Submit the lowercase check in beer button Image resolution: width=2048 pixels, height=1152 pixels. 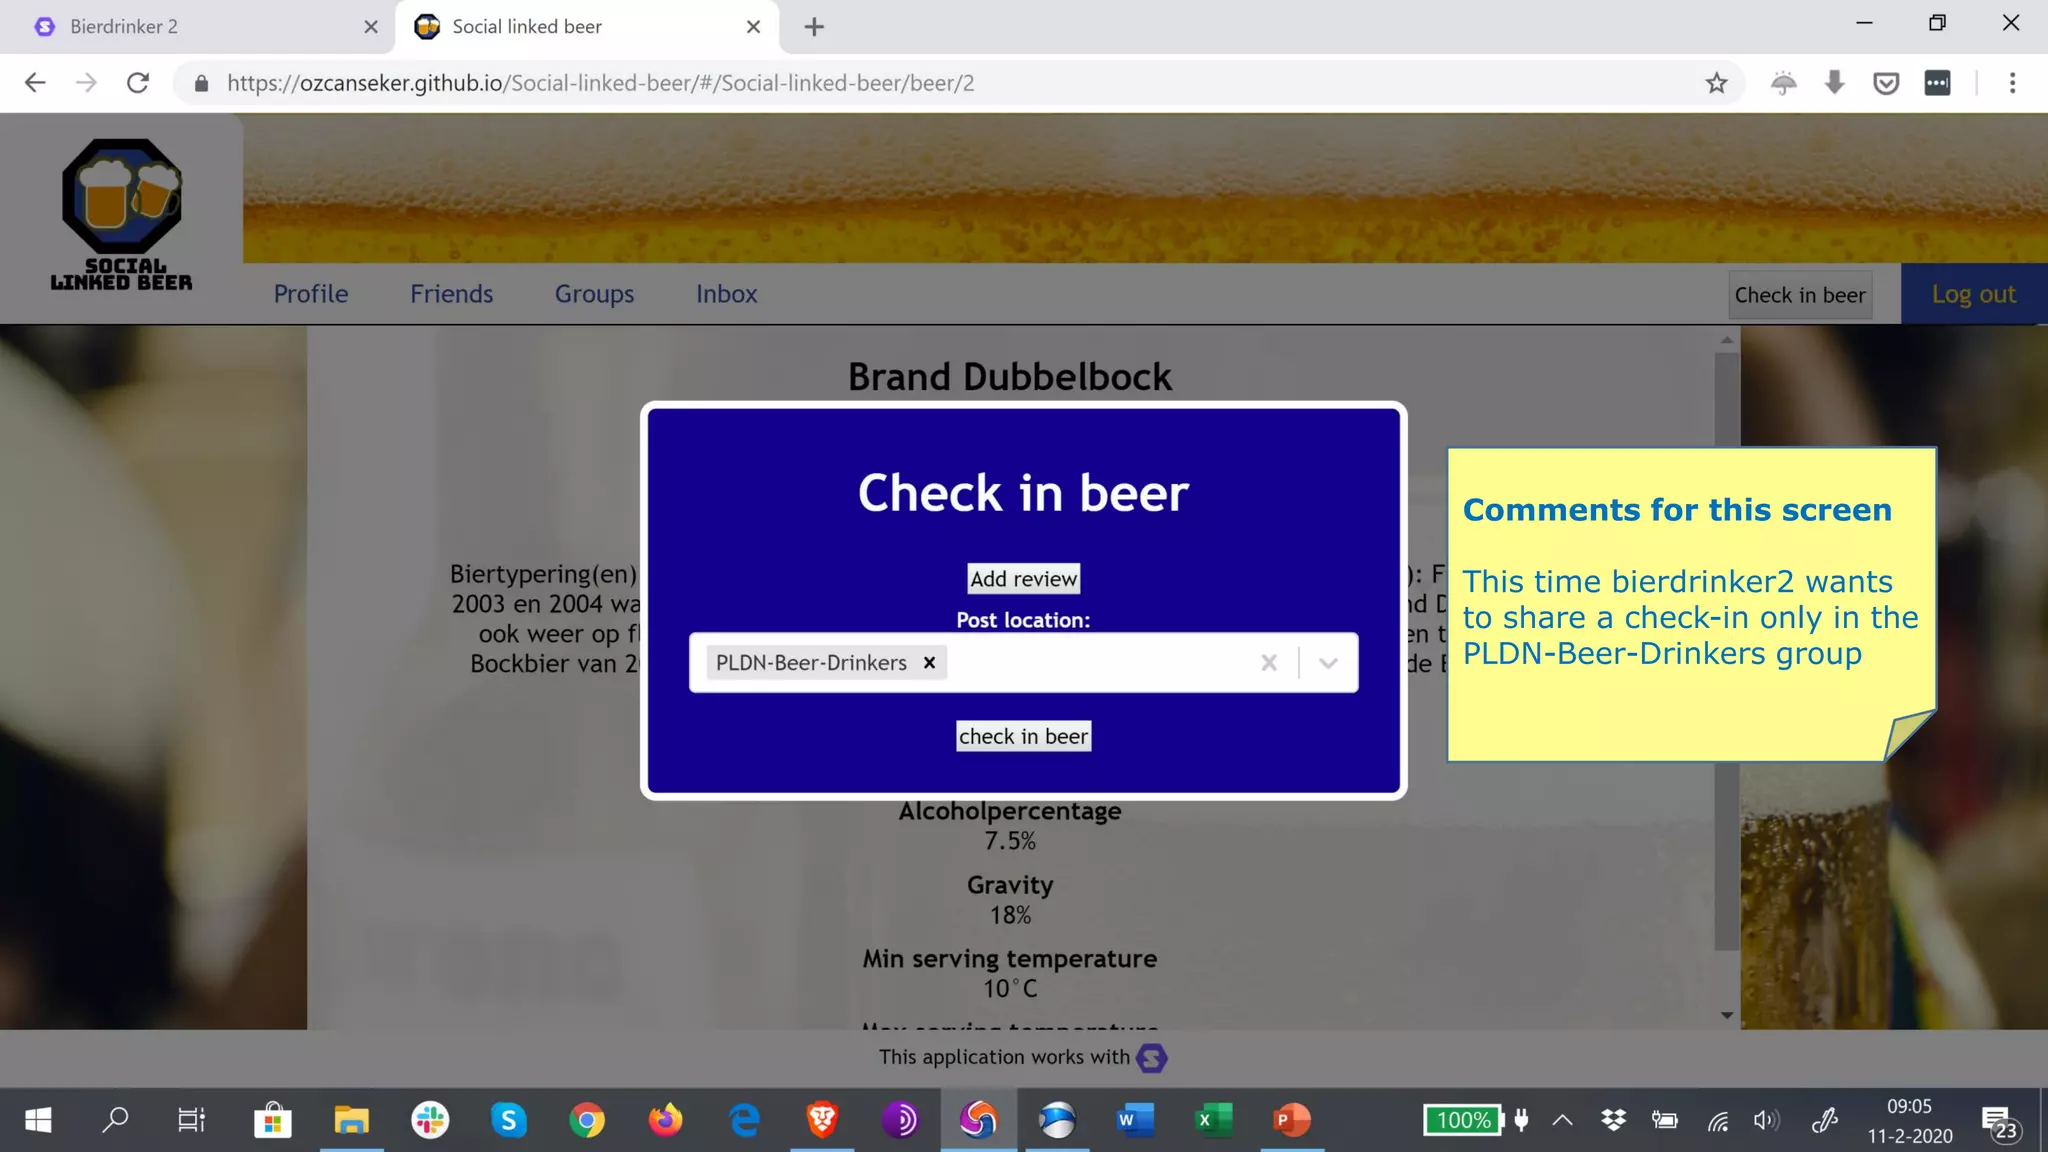[1023, 736]
